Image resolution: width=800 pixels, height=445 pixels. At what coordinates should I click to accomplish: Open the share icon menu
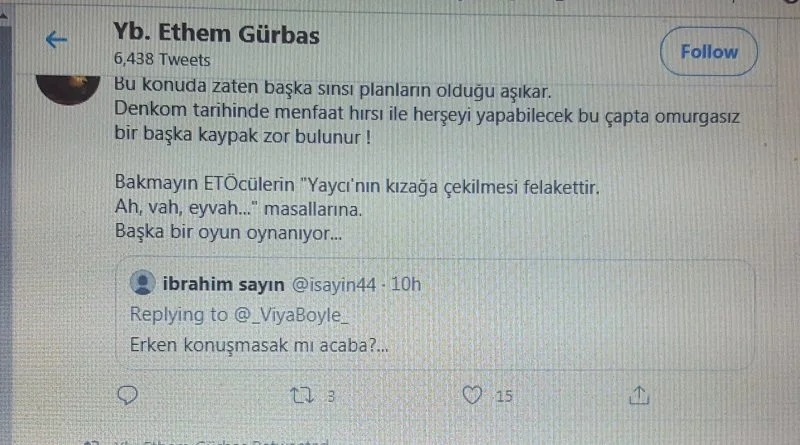pyautogui.click(x=640, y=396)
